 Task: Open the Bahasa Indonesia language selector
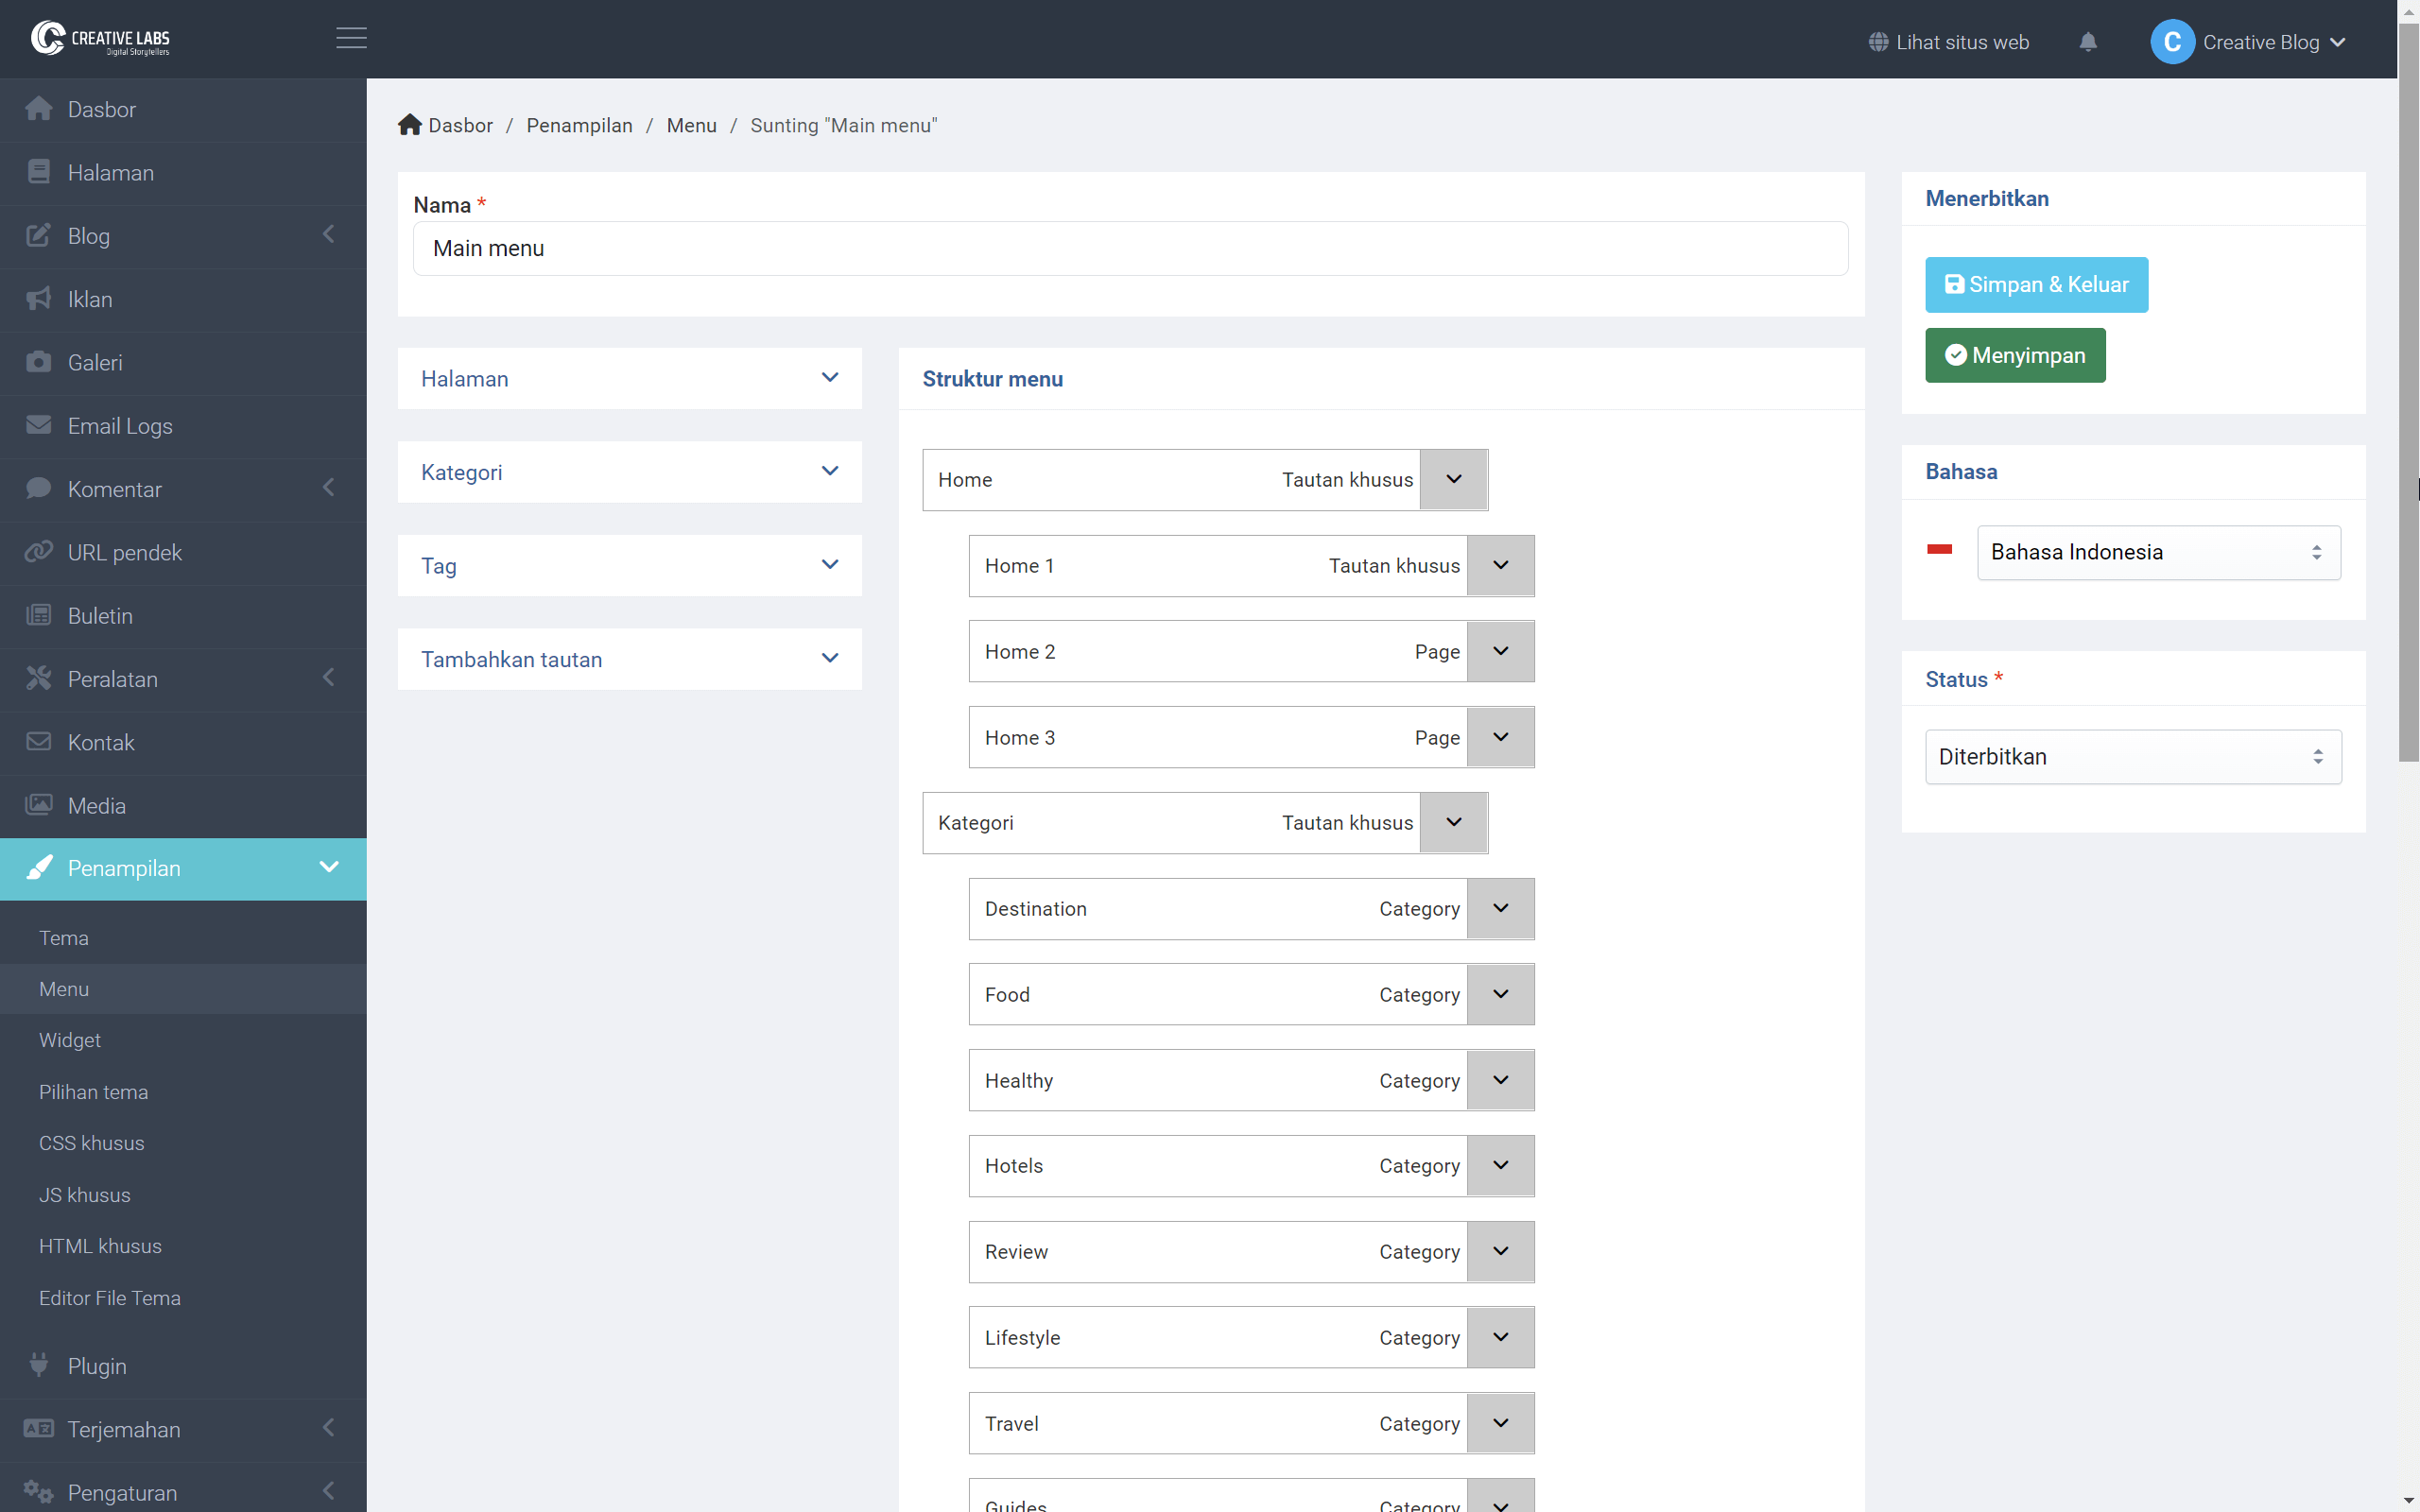pyautogui.click(x=2158, y=552)
